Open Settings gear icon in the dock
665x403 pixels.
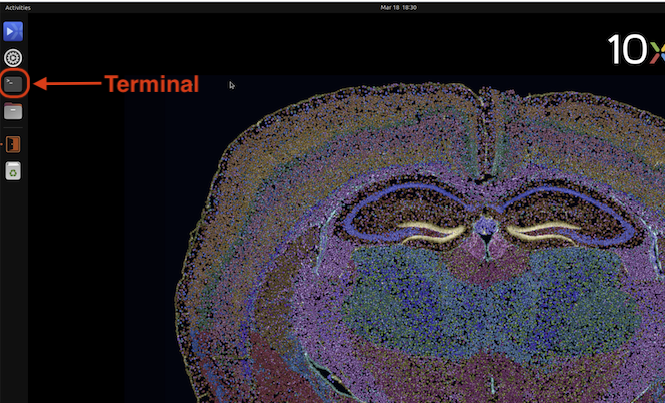[x=13, y=58]
